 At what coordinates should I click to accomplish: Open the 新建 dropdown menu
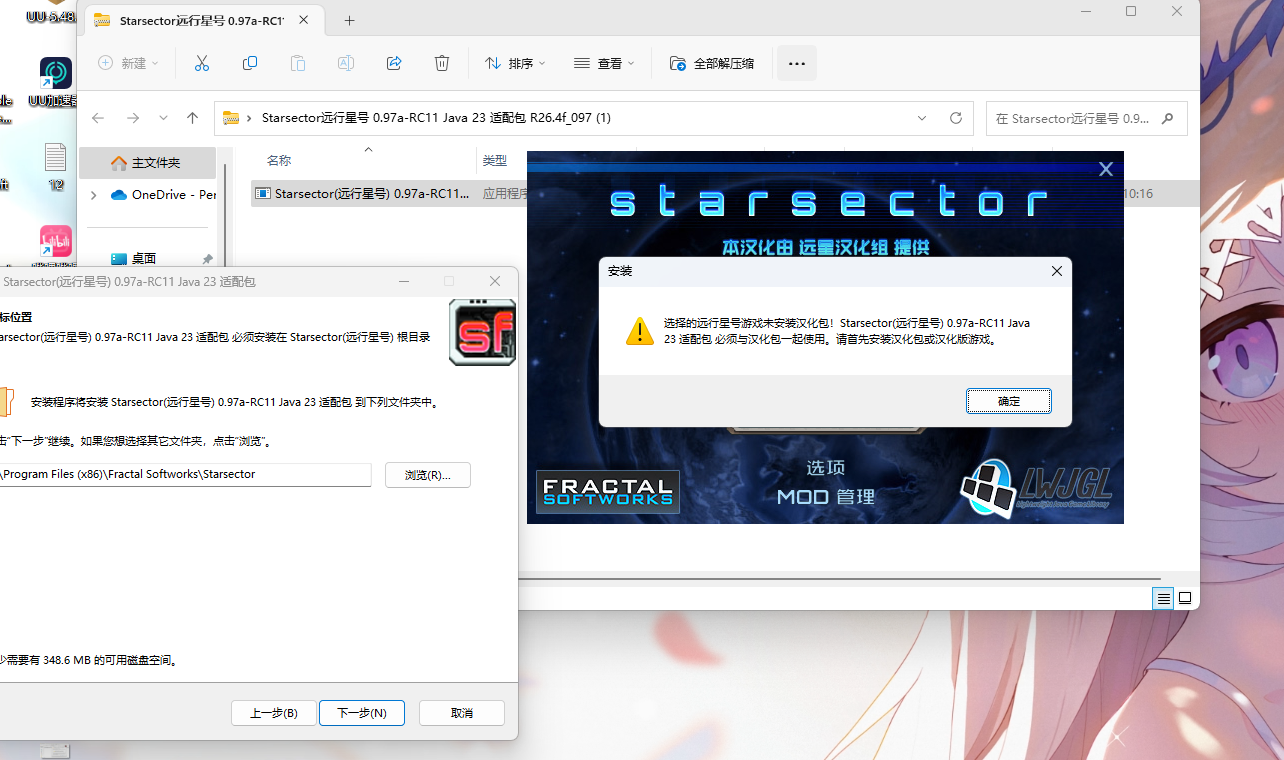(128, 62)
